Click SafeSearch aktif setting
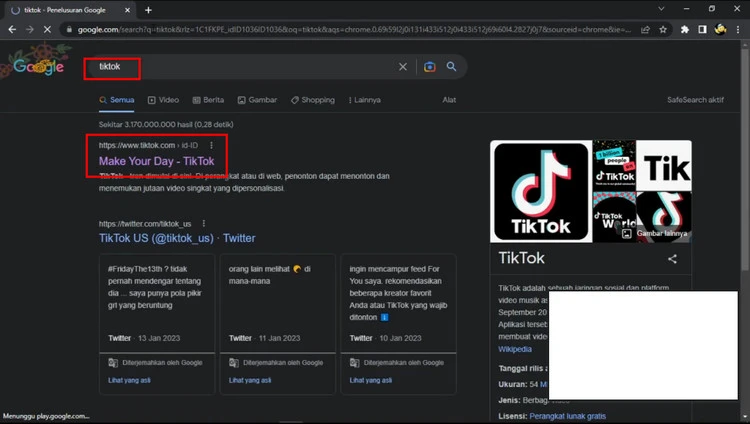The width and height of the screenshot is (750, 424). pyautogui.click(x=695, y=100)
